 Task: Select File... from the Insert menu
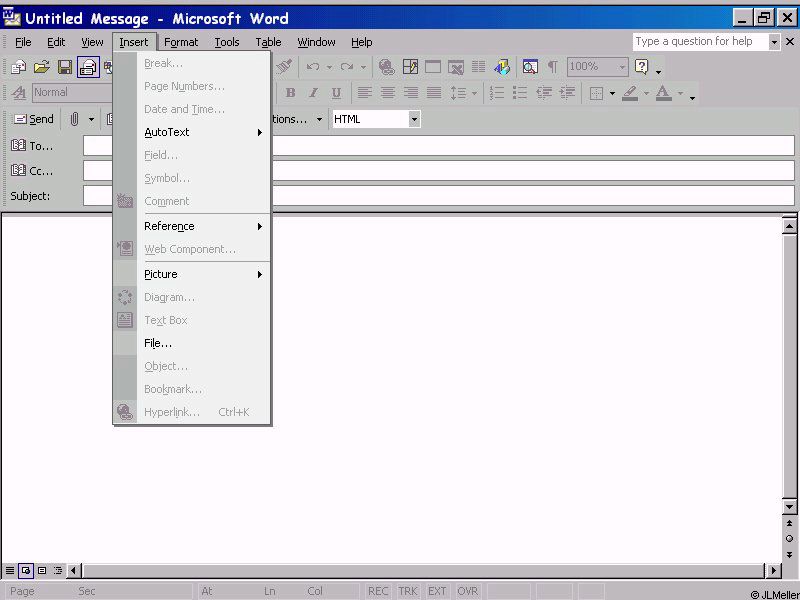(158, 343)
